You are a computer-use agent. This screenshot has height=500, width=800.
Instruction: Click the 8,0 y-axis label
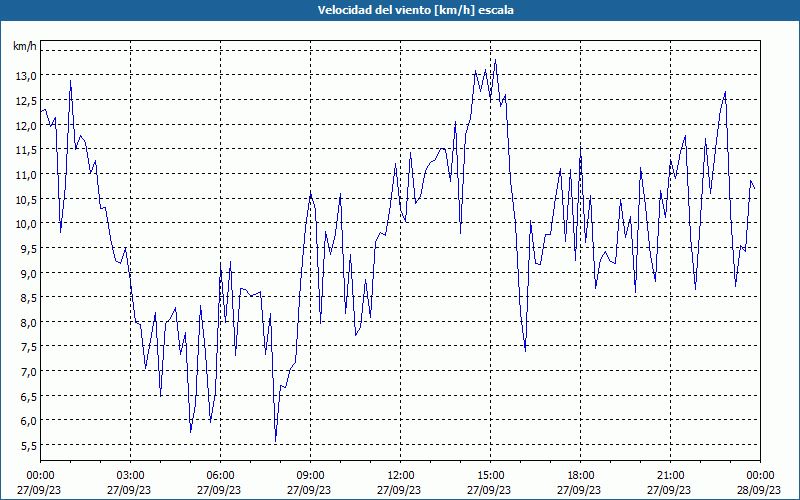[28, 322]
